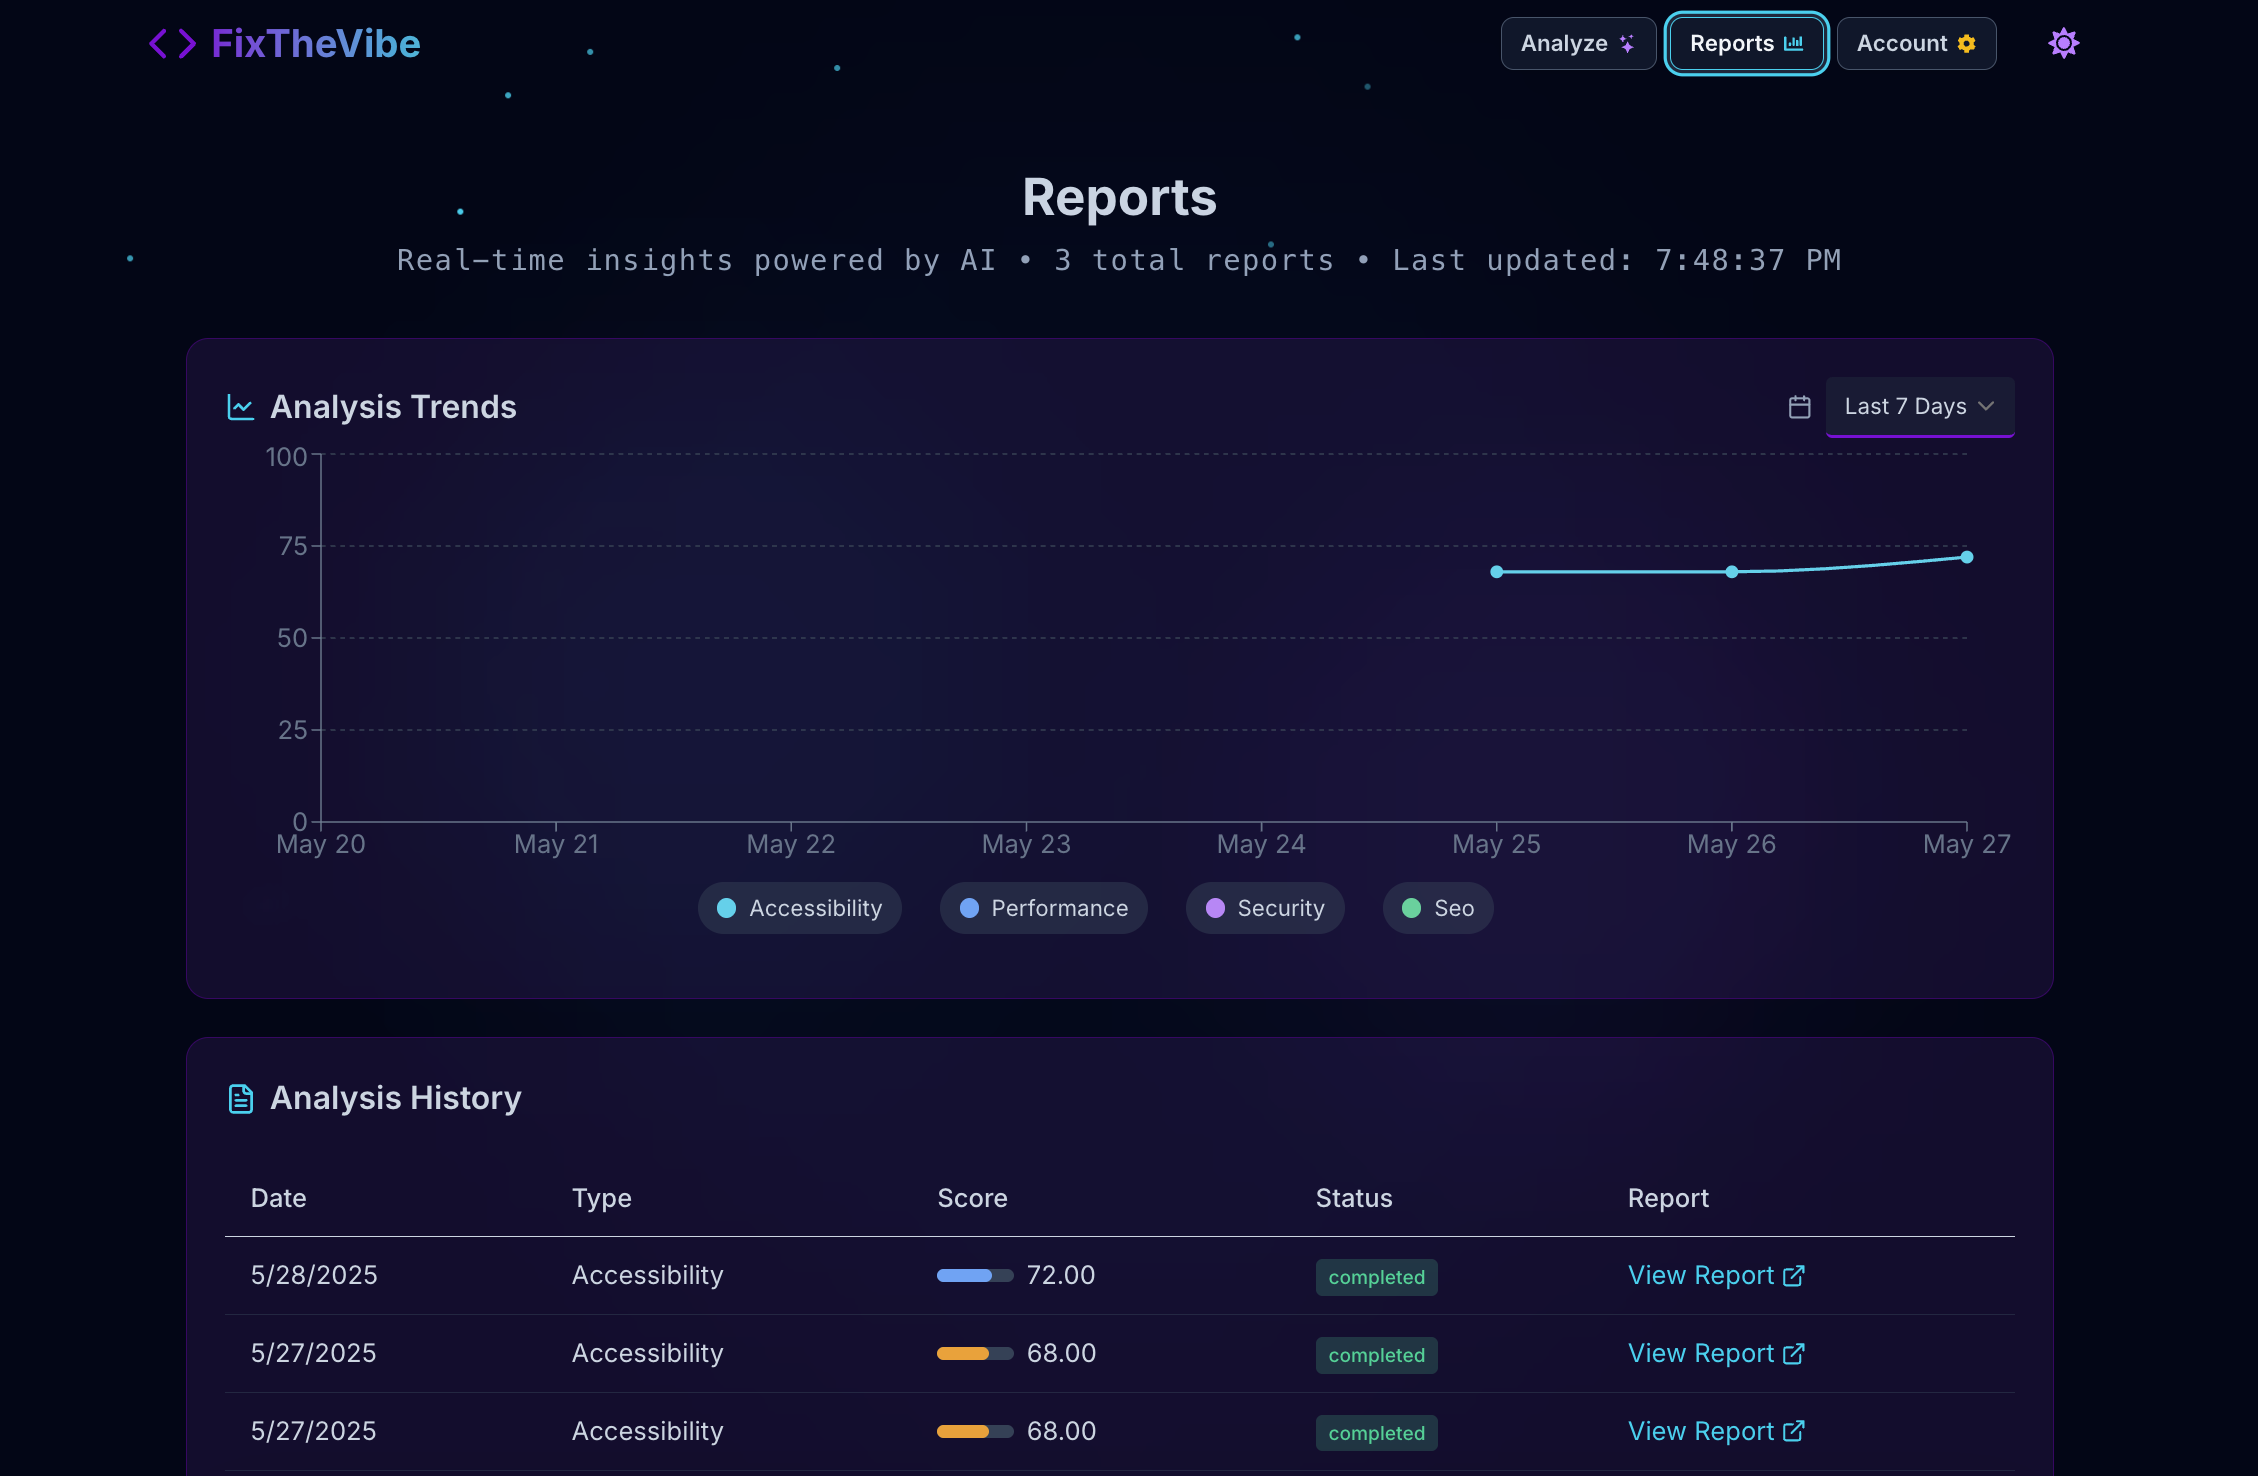Click the 72.00 score value
Image resolution: width=2258 pixels, height=1476 pixels.
[x=1061, y=1275]
